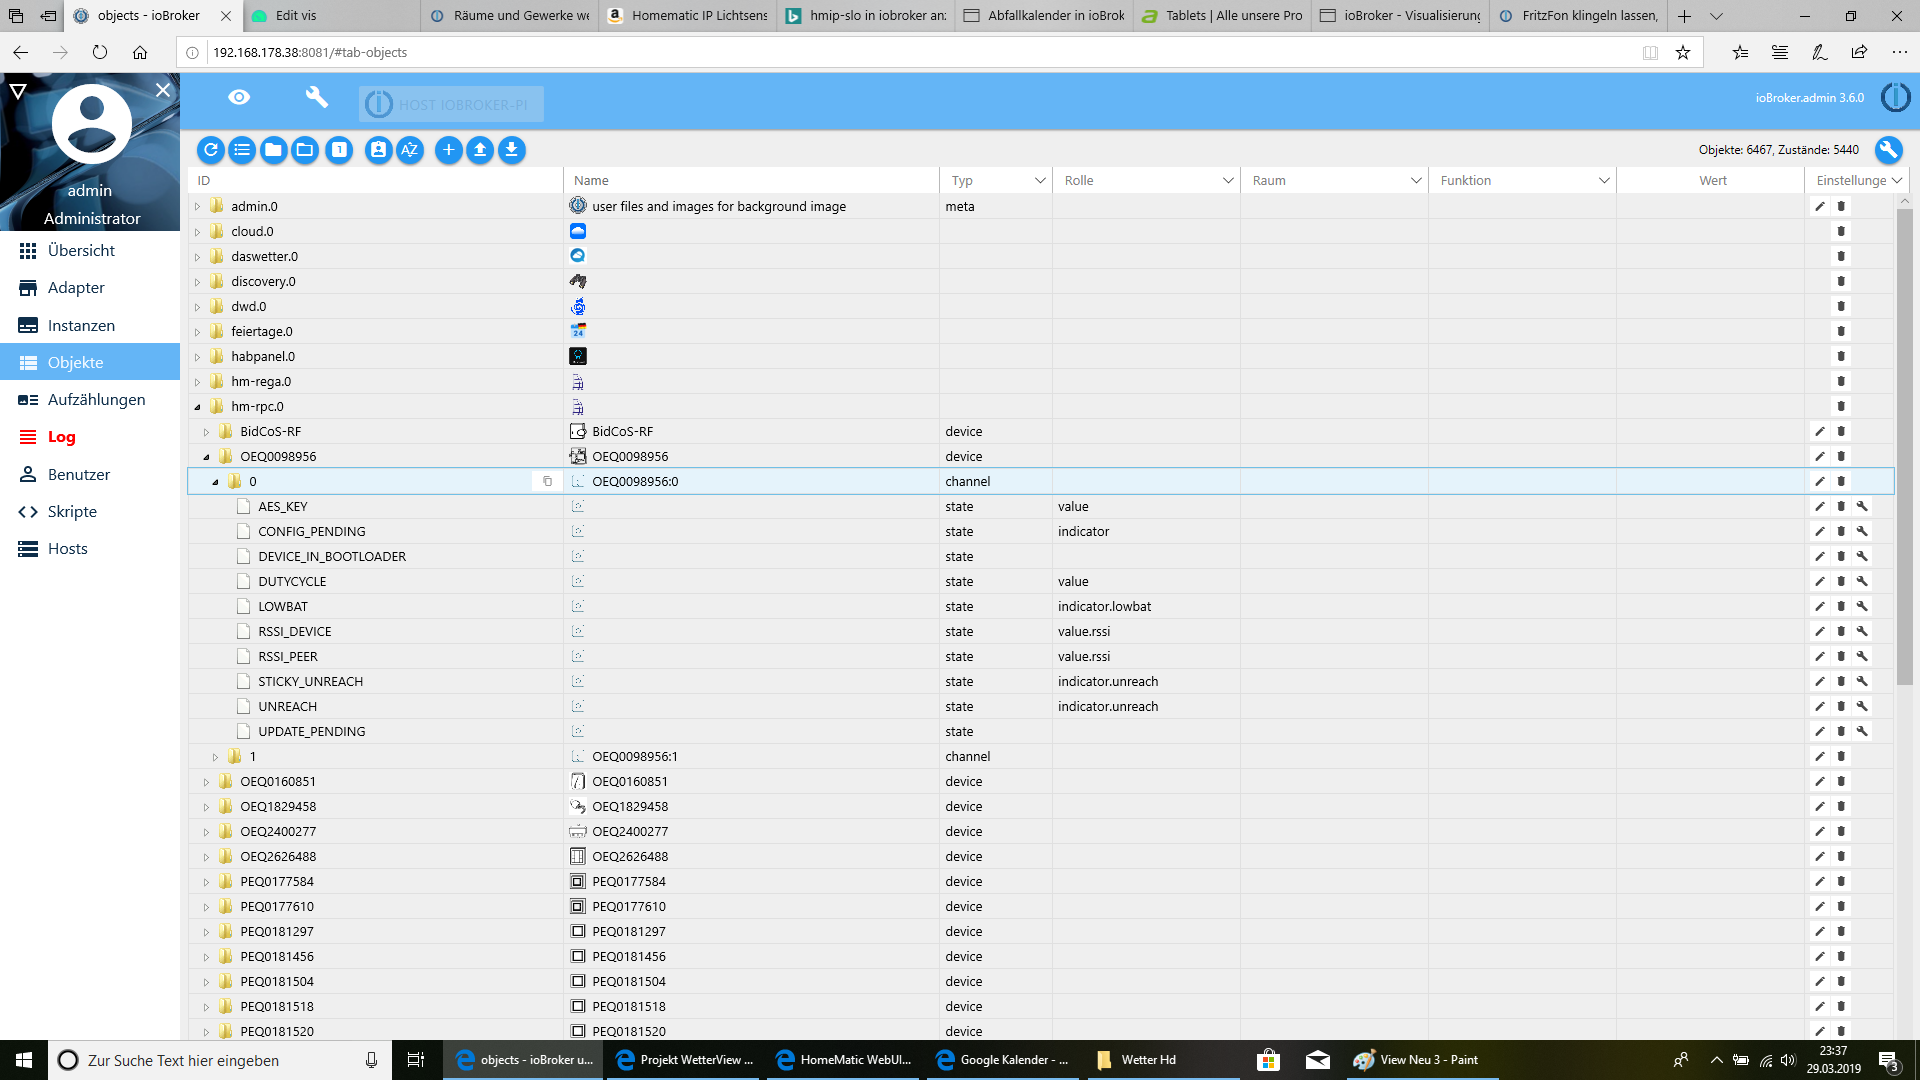This screenshot has width=1920, height=1080.
Task: Click trash icon for cloud.0 row
Action: (1841, 231)
